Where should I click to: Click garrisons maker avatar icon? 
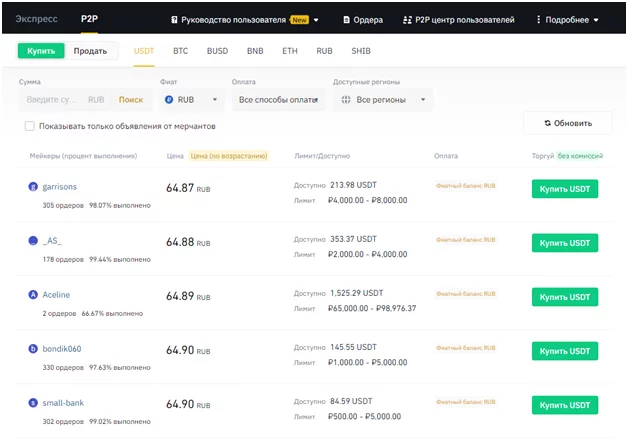(33, 187)
